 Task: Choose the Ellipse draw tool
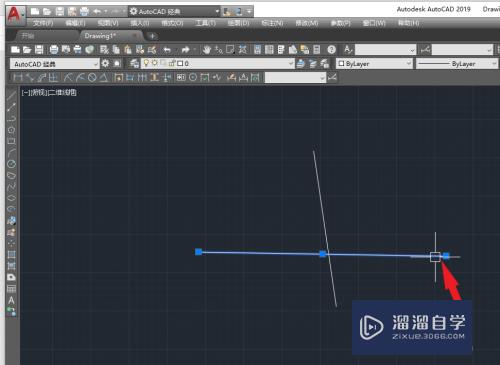(x=11, y=198)
